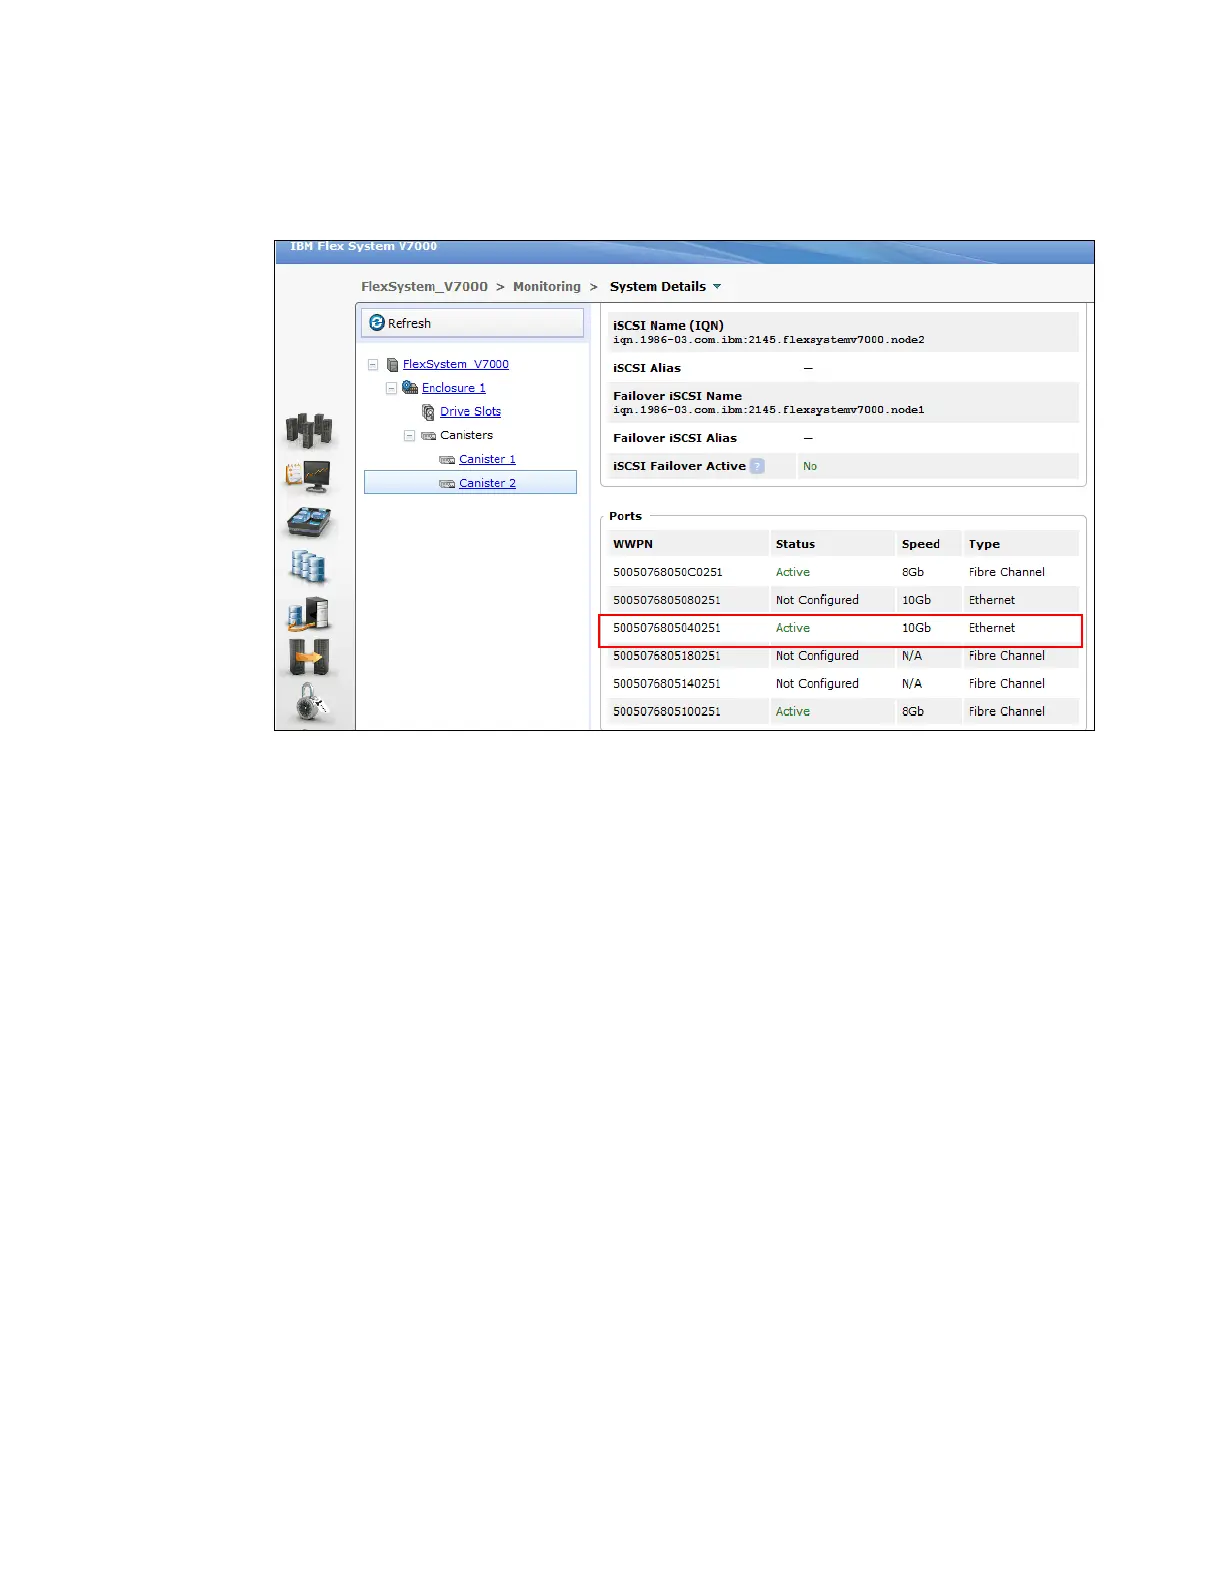Click the FlexSystem_V7000 breadcrumb

(424, 286)
